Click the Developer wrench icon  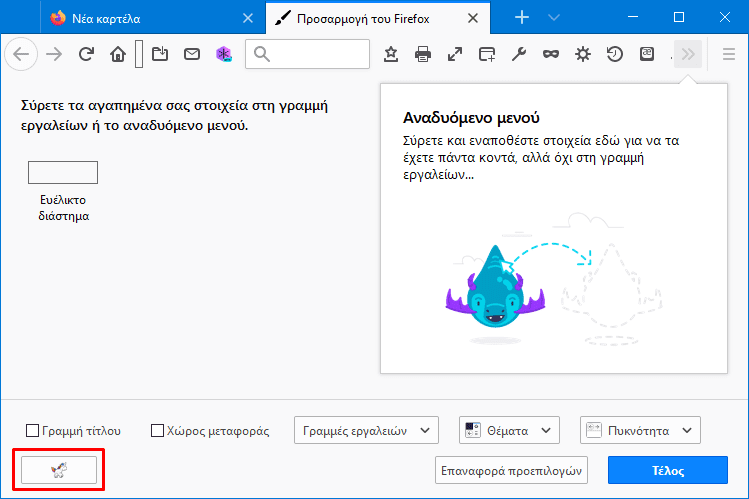(x=519, y=54)
